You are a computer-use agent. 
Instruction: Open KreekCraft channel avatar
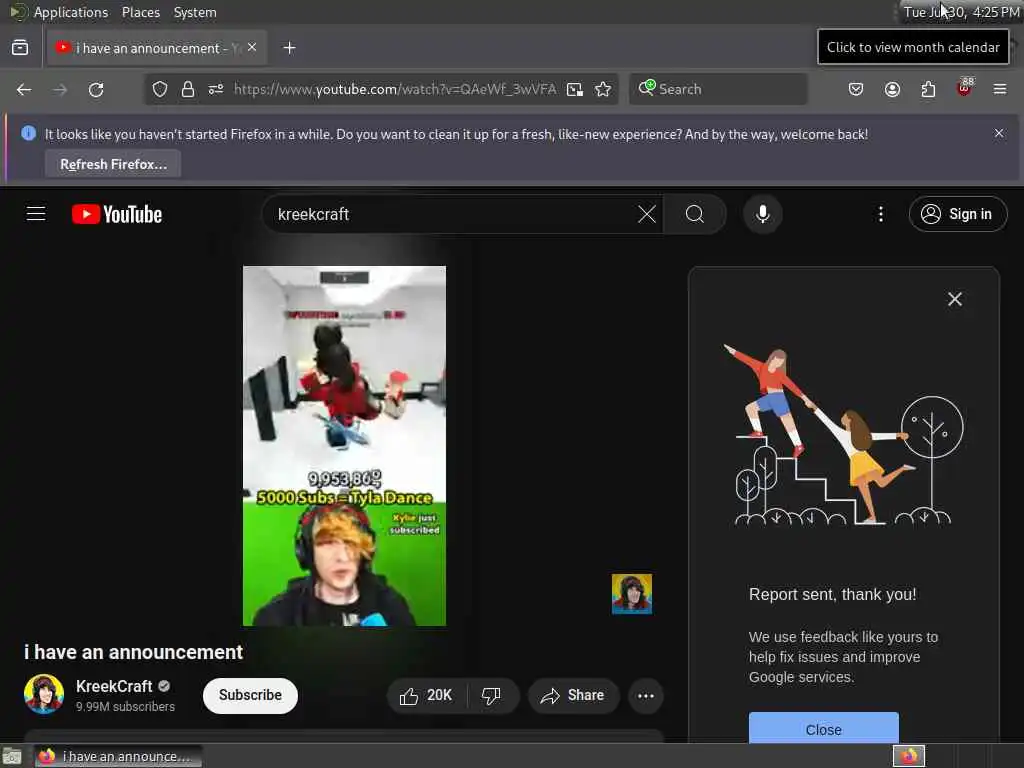pyautogui.click(x=44, y=694)
